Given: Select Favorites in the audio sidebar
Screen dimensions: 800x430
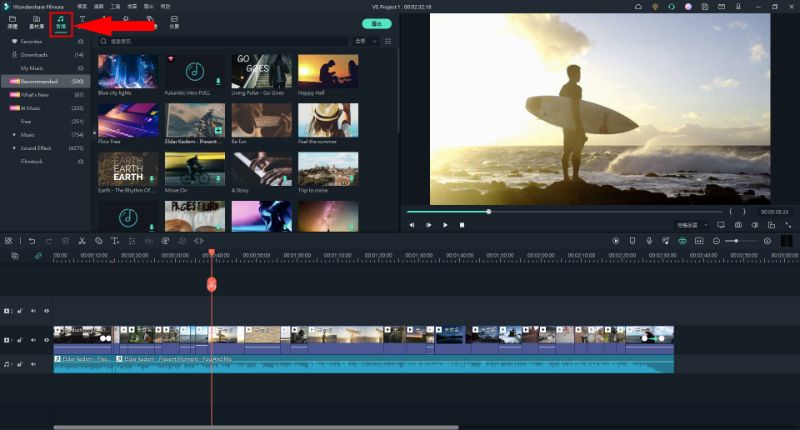Looking at the screenshot, I should click(x=46, y=41).
